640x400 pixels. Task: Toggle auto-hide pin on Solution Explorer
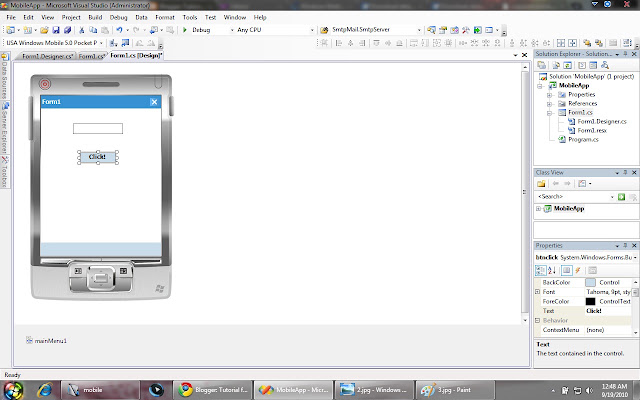625,54
